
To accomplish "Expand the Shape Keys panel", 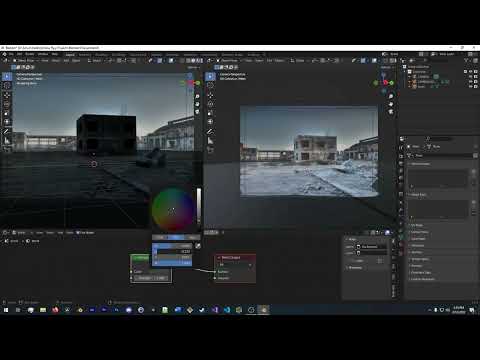I will tap(418, 195).
